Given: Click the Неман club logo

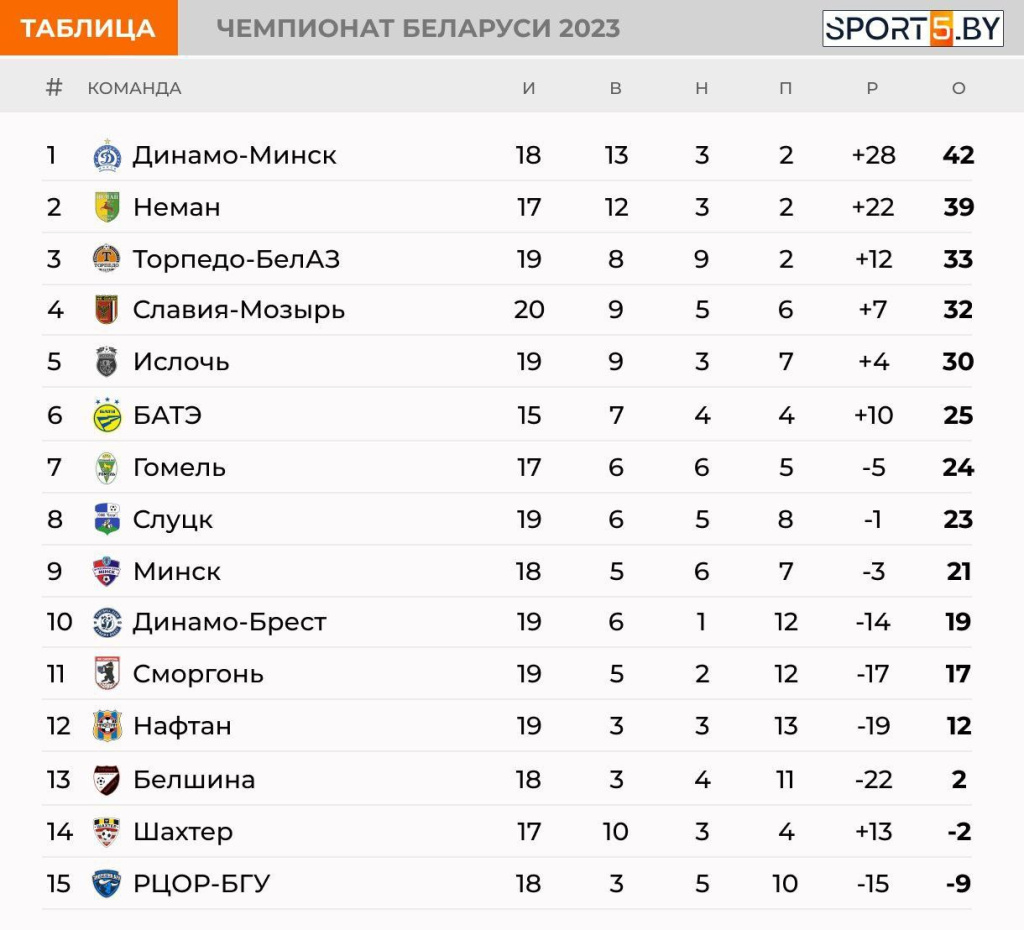Looking at the screenshot, I should [106, 207].
